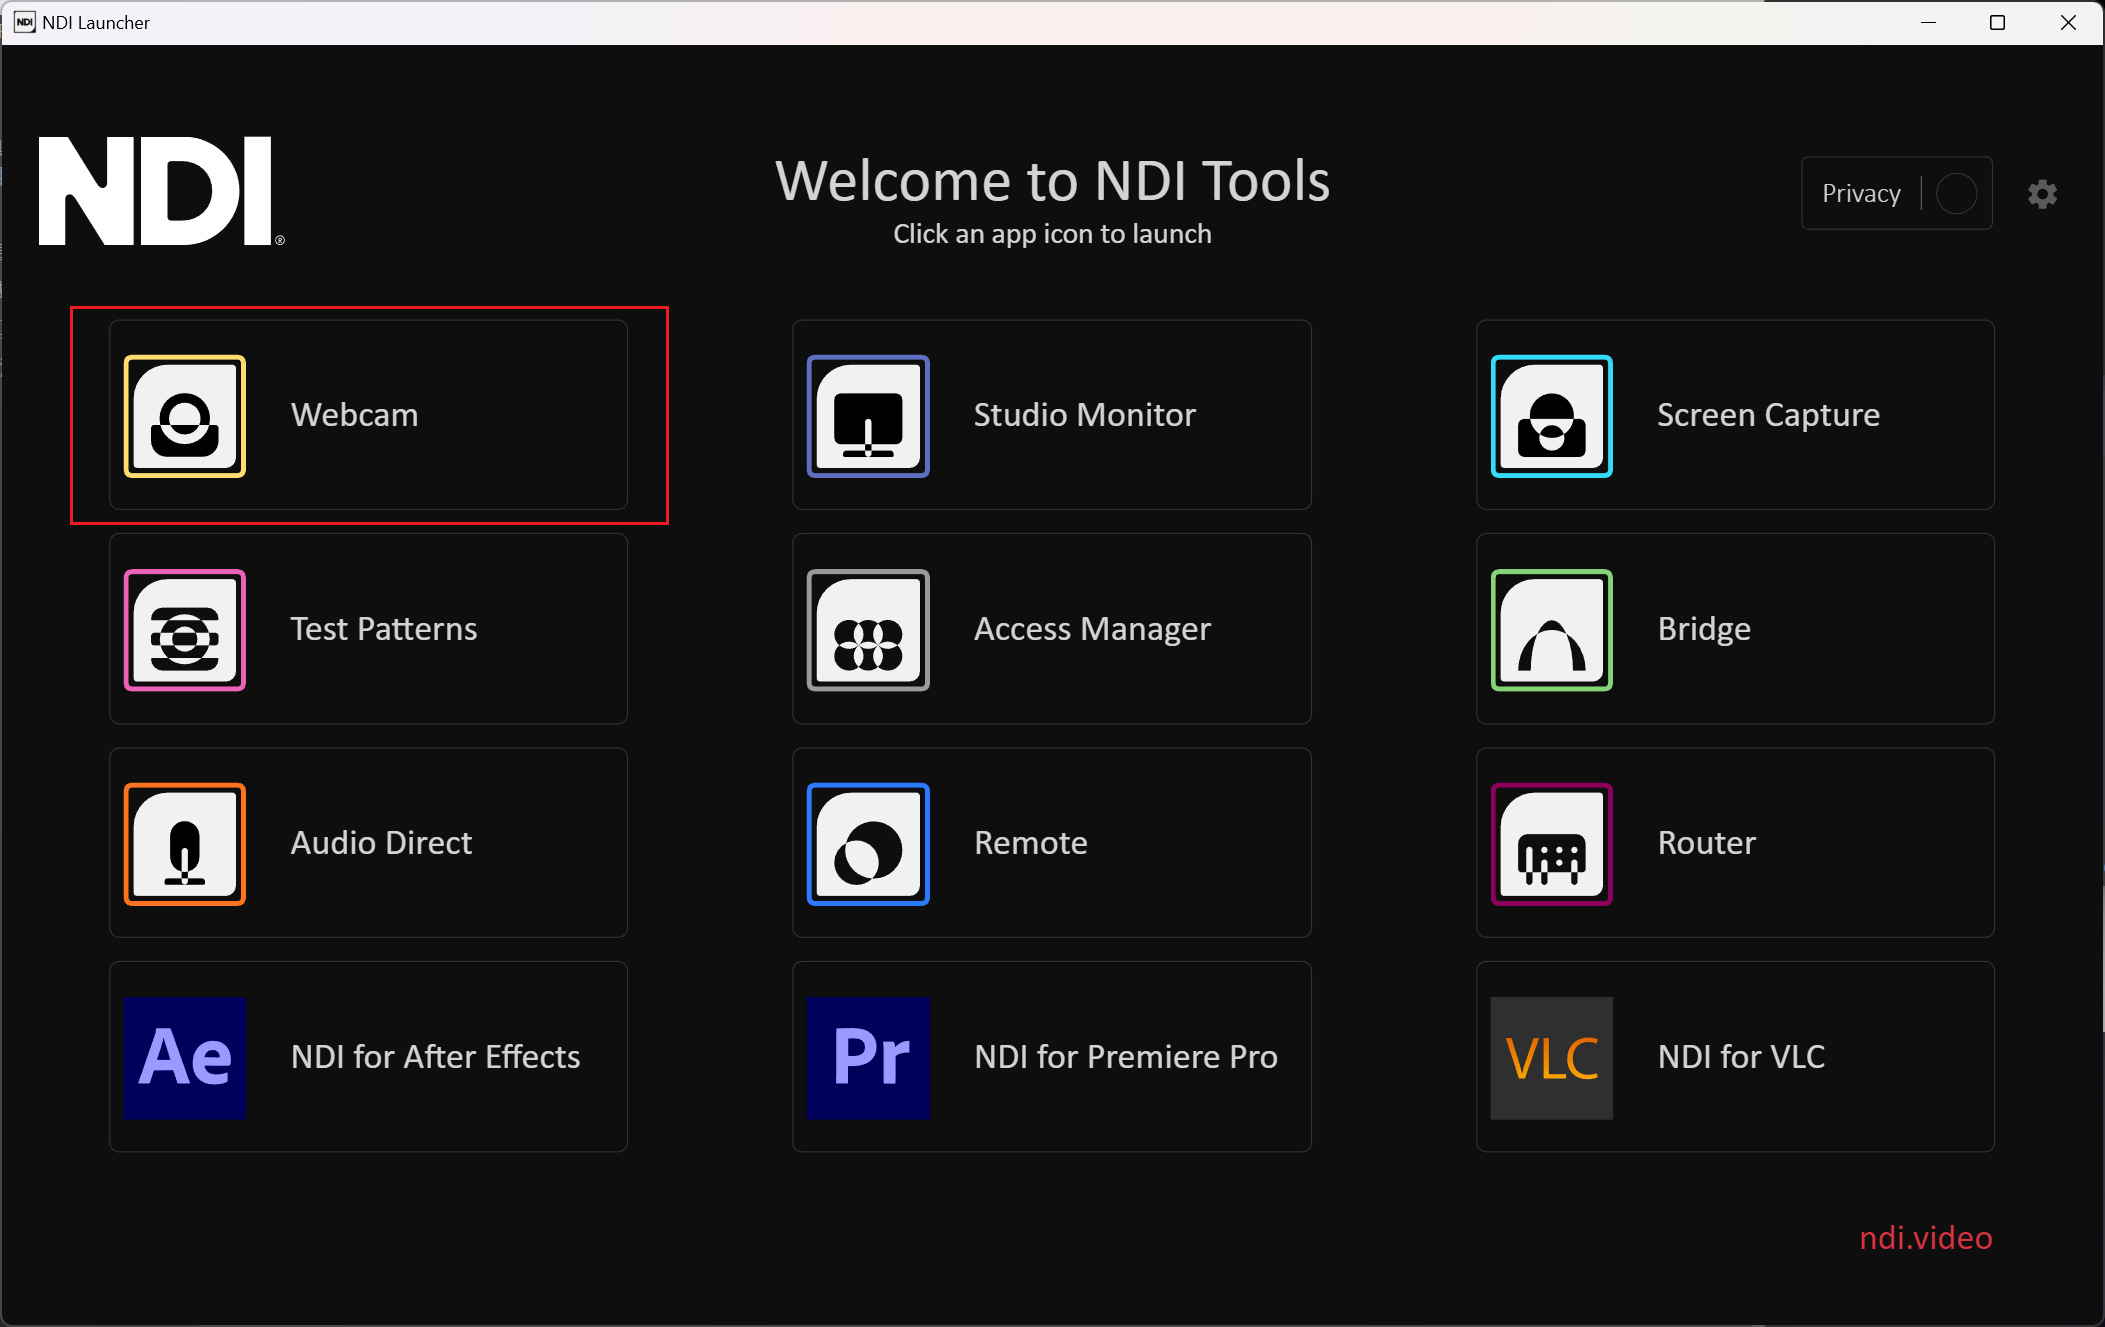
Task: Launch the Router app icon
Action: [x=1552, y=844]
